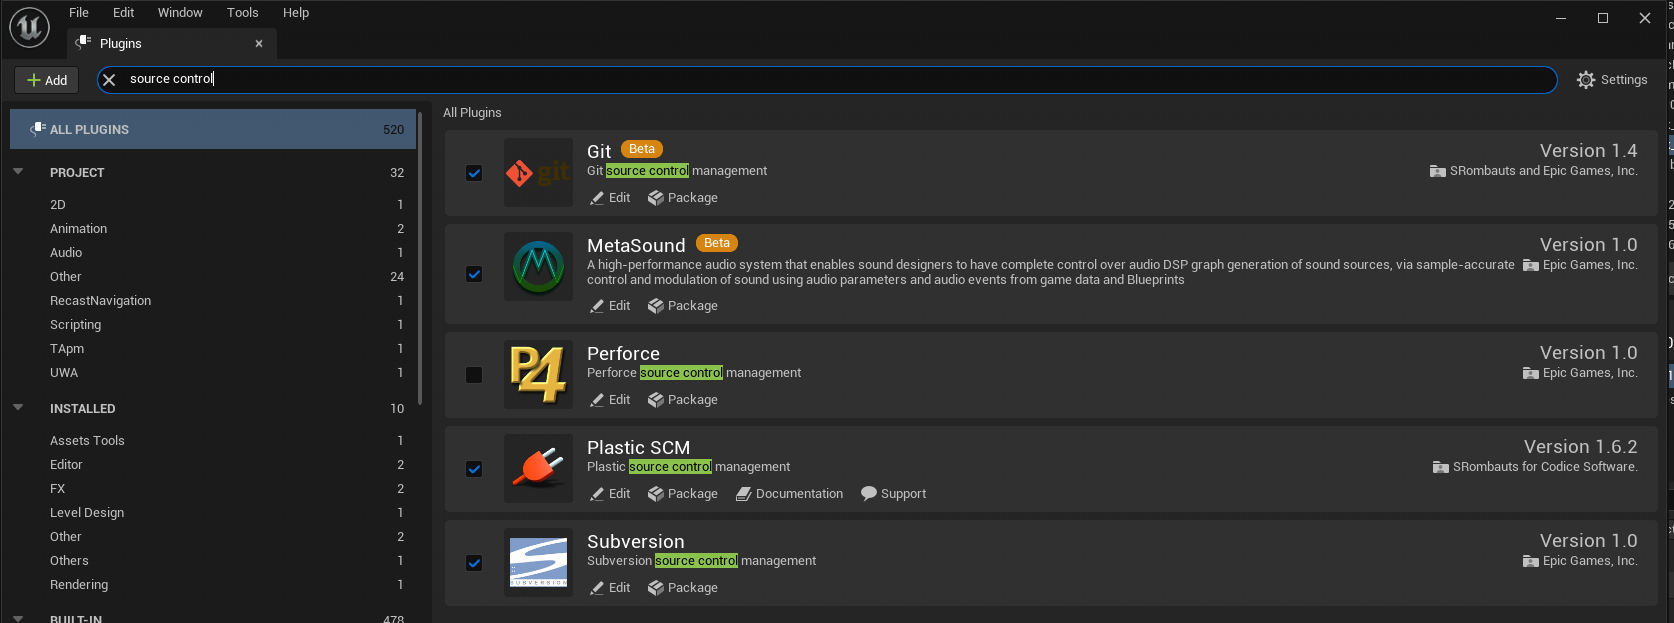Click Subversion vendor Epic Games folder icon
The image size is (1674, 623).
(x=1531, y=561)
